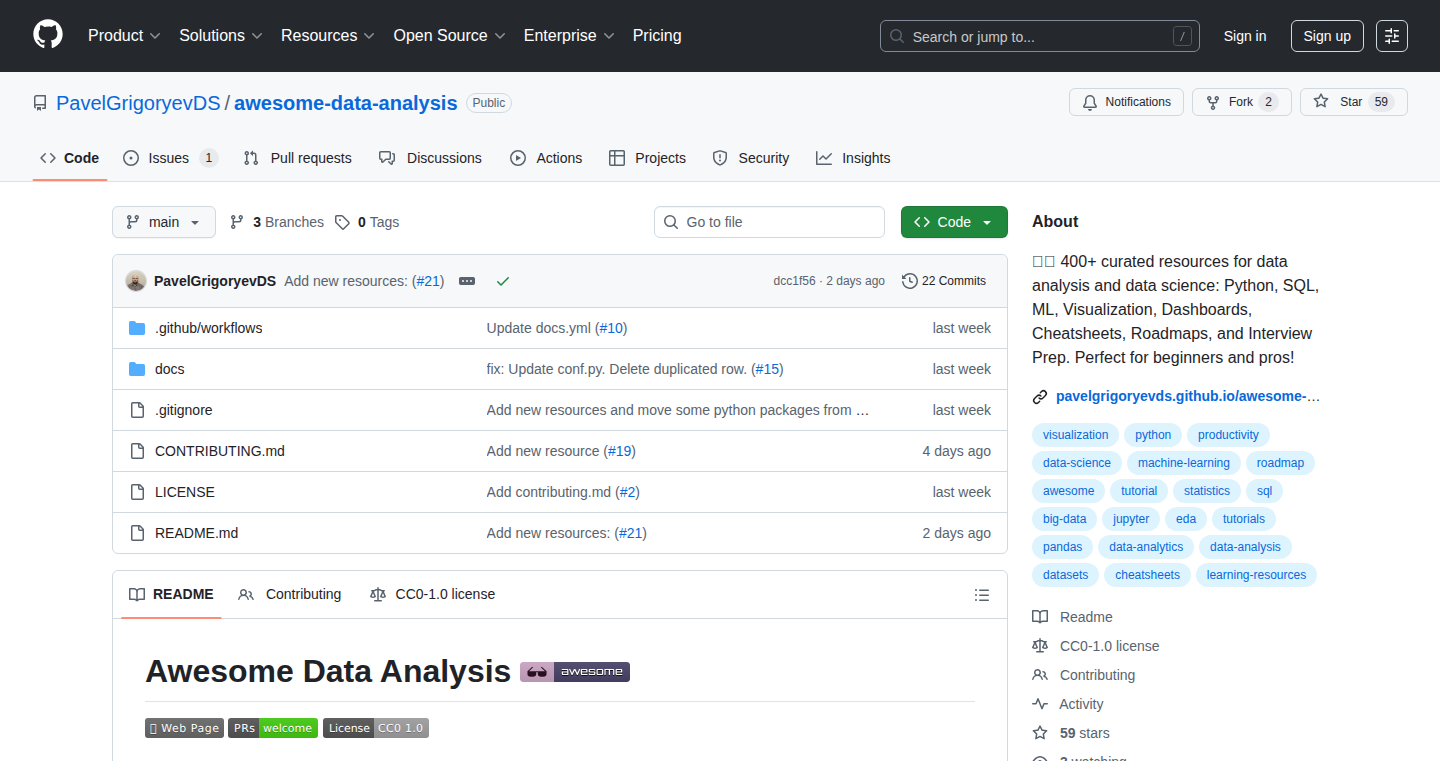The width and height of the screenshot is (1440, 761).
Task: Open pull request #19 link
Action: click(620, 451)
